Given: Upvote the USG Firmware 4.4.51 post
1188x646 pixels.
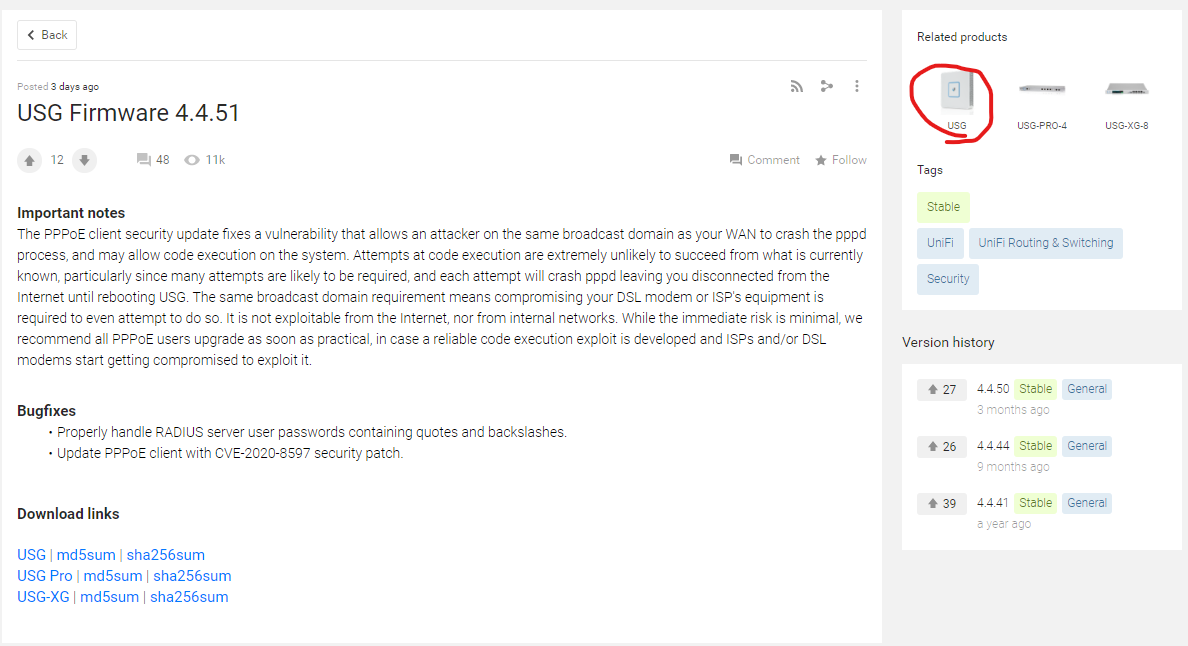Looking at the screenshot, I should point(30,160).
